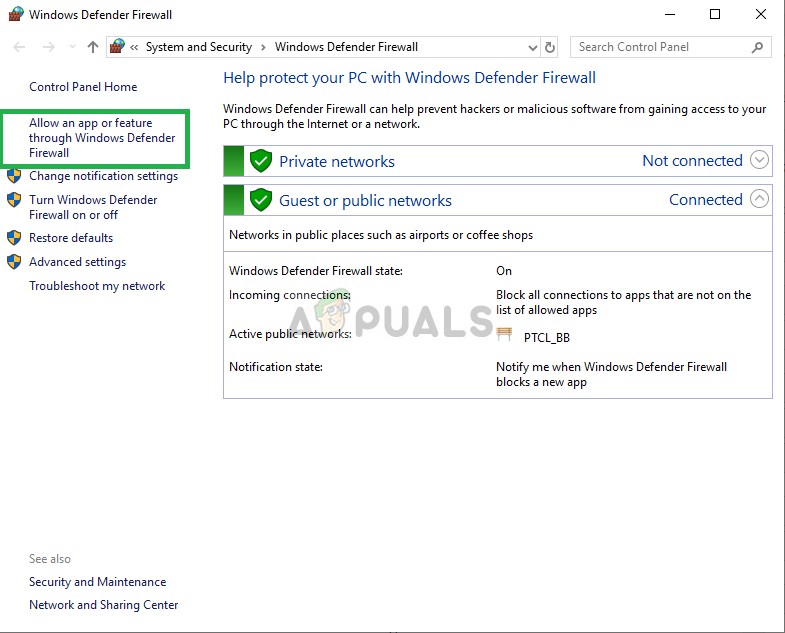Viewport: 785px width, 633px height.
Task: Click the firewall state value On
Action: click(504, 271)
